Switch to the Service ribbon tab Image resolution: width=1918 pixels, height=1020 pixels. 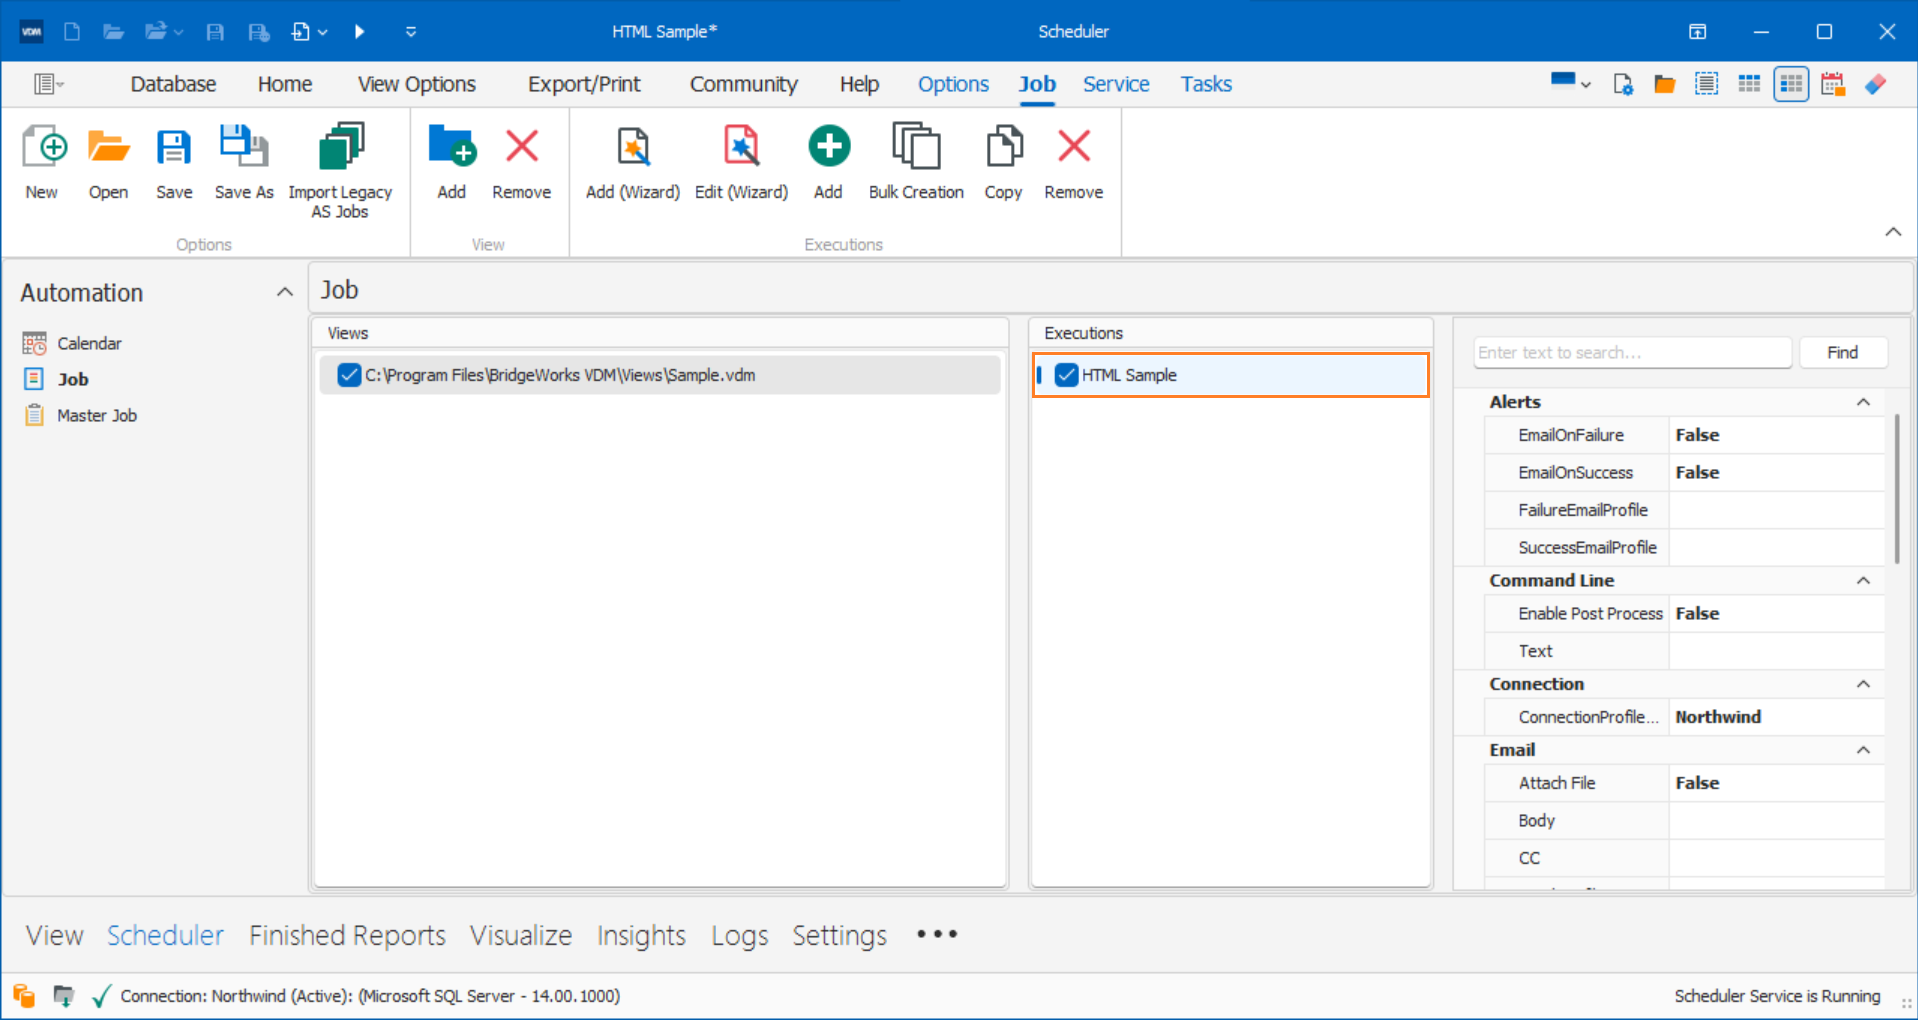coord(1115,84)
